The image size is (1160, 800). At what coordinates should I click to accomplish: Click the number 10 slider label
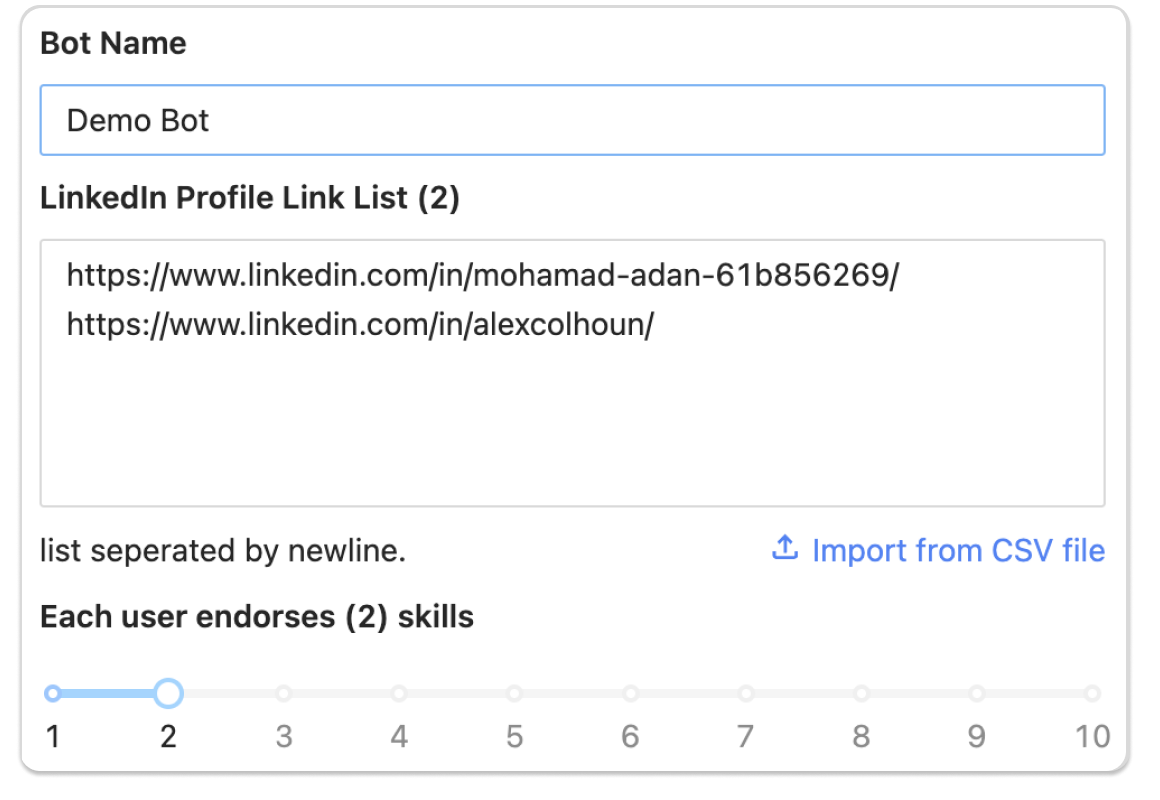click(x=1092, y=738)
